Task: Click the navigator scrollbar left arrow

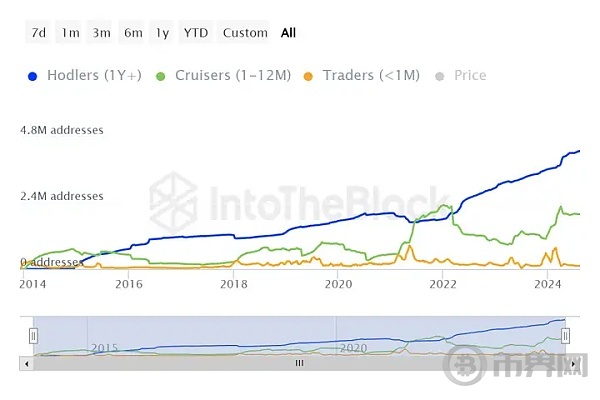Action: point(24,364)
